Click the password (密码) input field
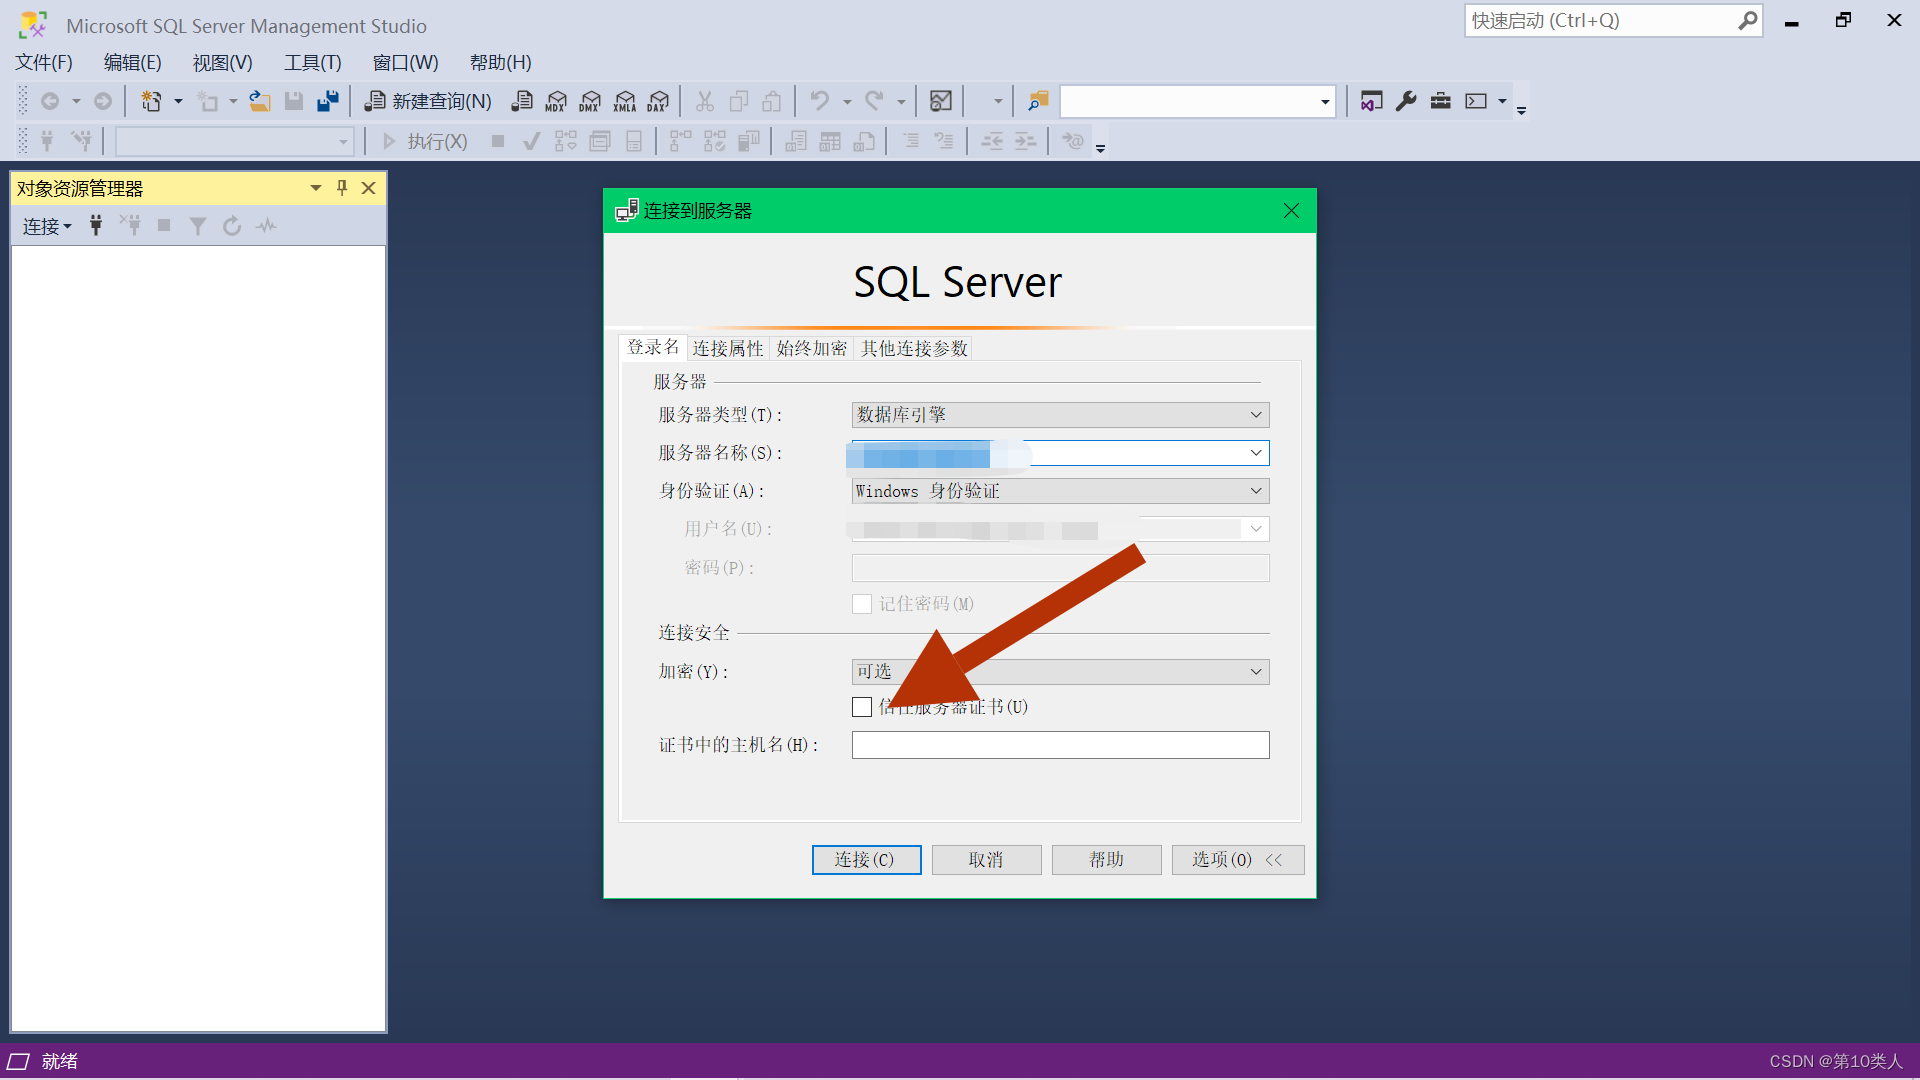This screenshot has width=1920, height=1080. click(x=1060, y=568)
